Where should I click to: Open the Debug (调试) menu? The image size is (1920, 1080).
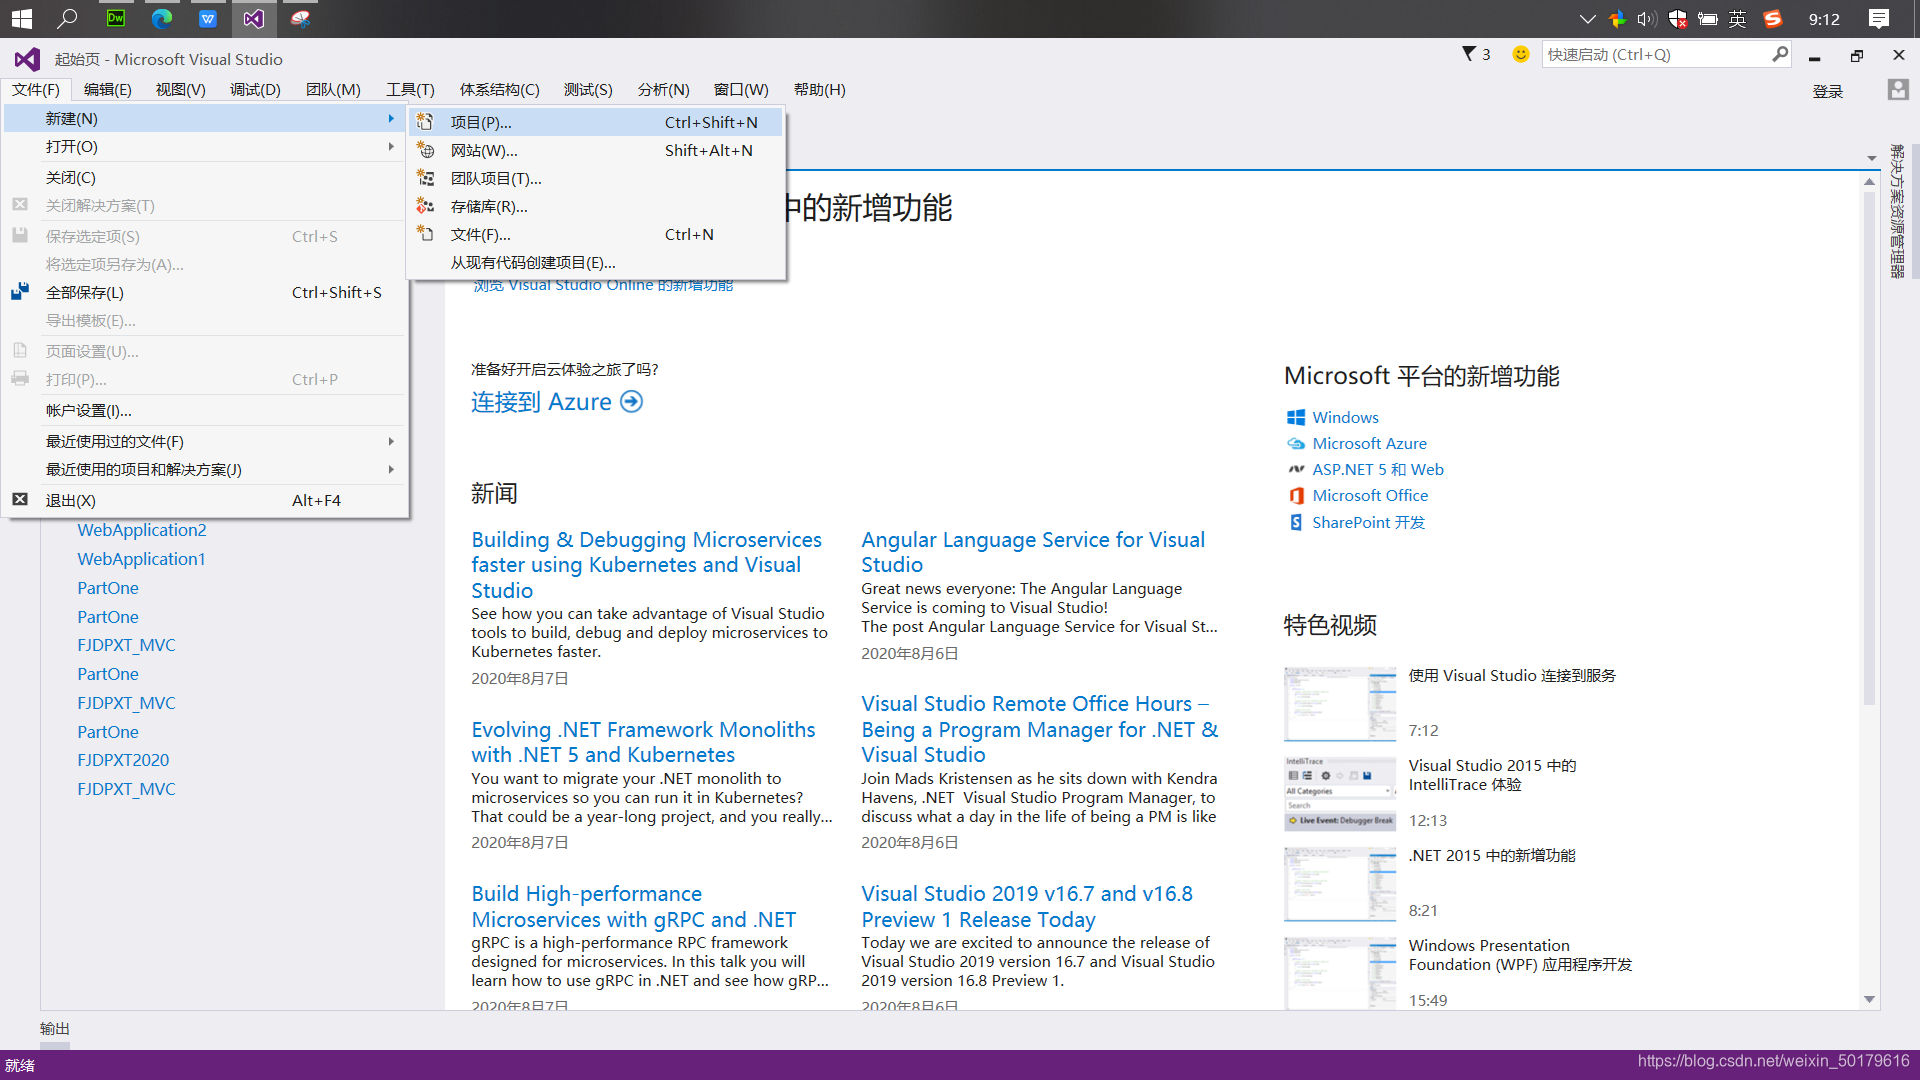255,89
